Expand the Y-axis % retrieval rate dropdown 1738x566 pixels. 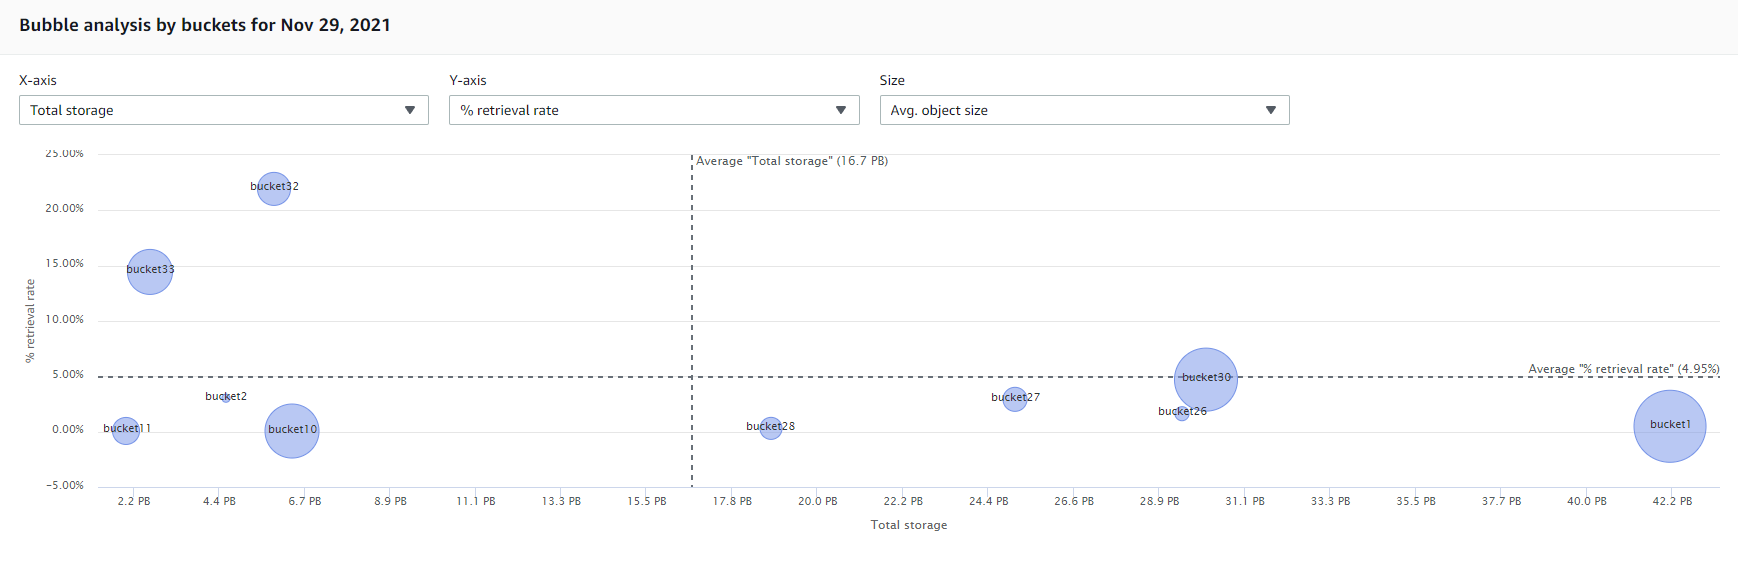pos(653,110)
